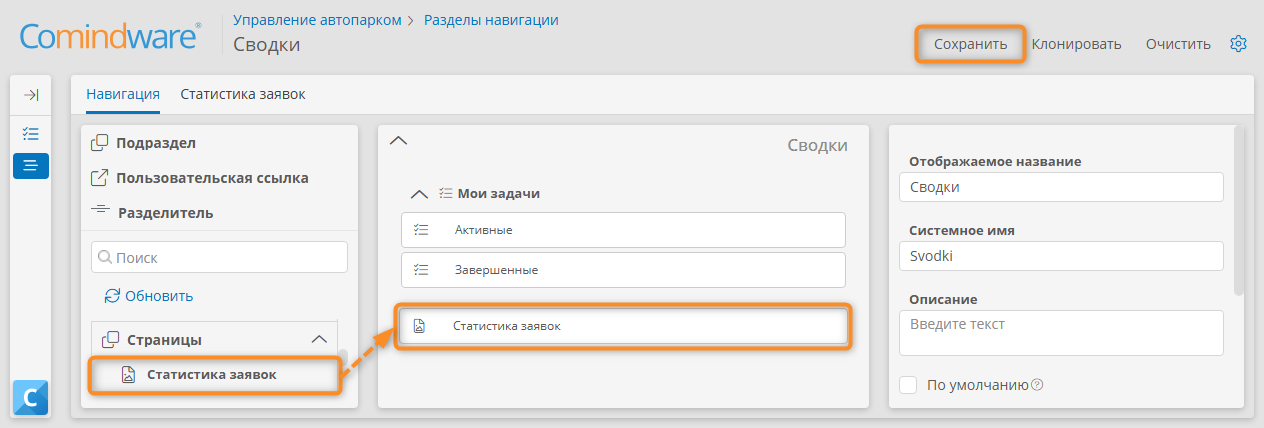Select the Навигация tab

[123, 94]
